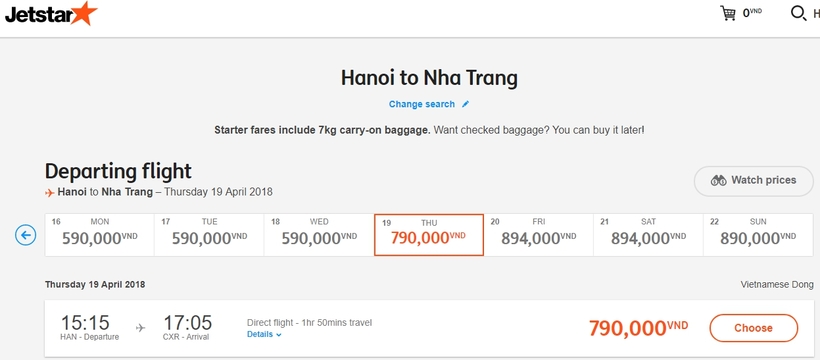The height and width of the screenshot is (360, 820).
Task: Select Thursday 19 fare 790,000 VND
Action: pyautogui.click(x=429, y=235)
